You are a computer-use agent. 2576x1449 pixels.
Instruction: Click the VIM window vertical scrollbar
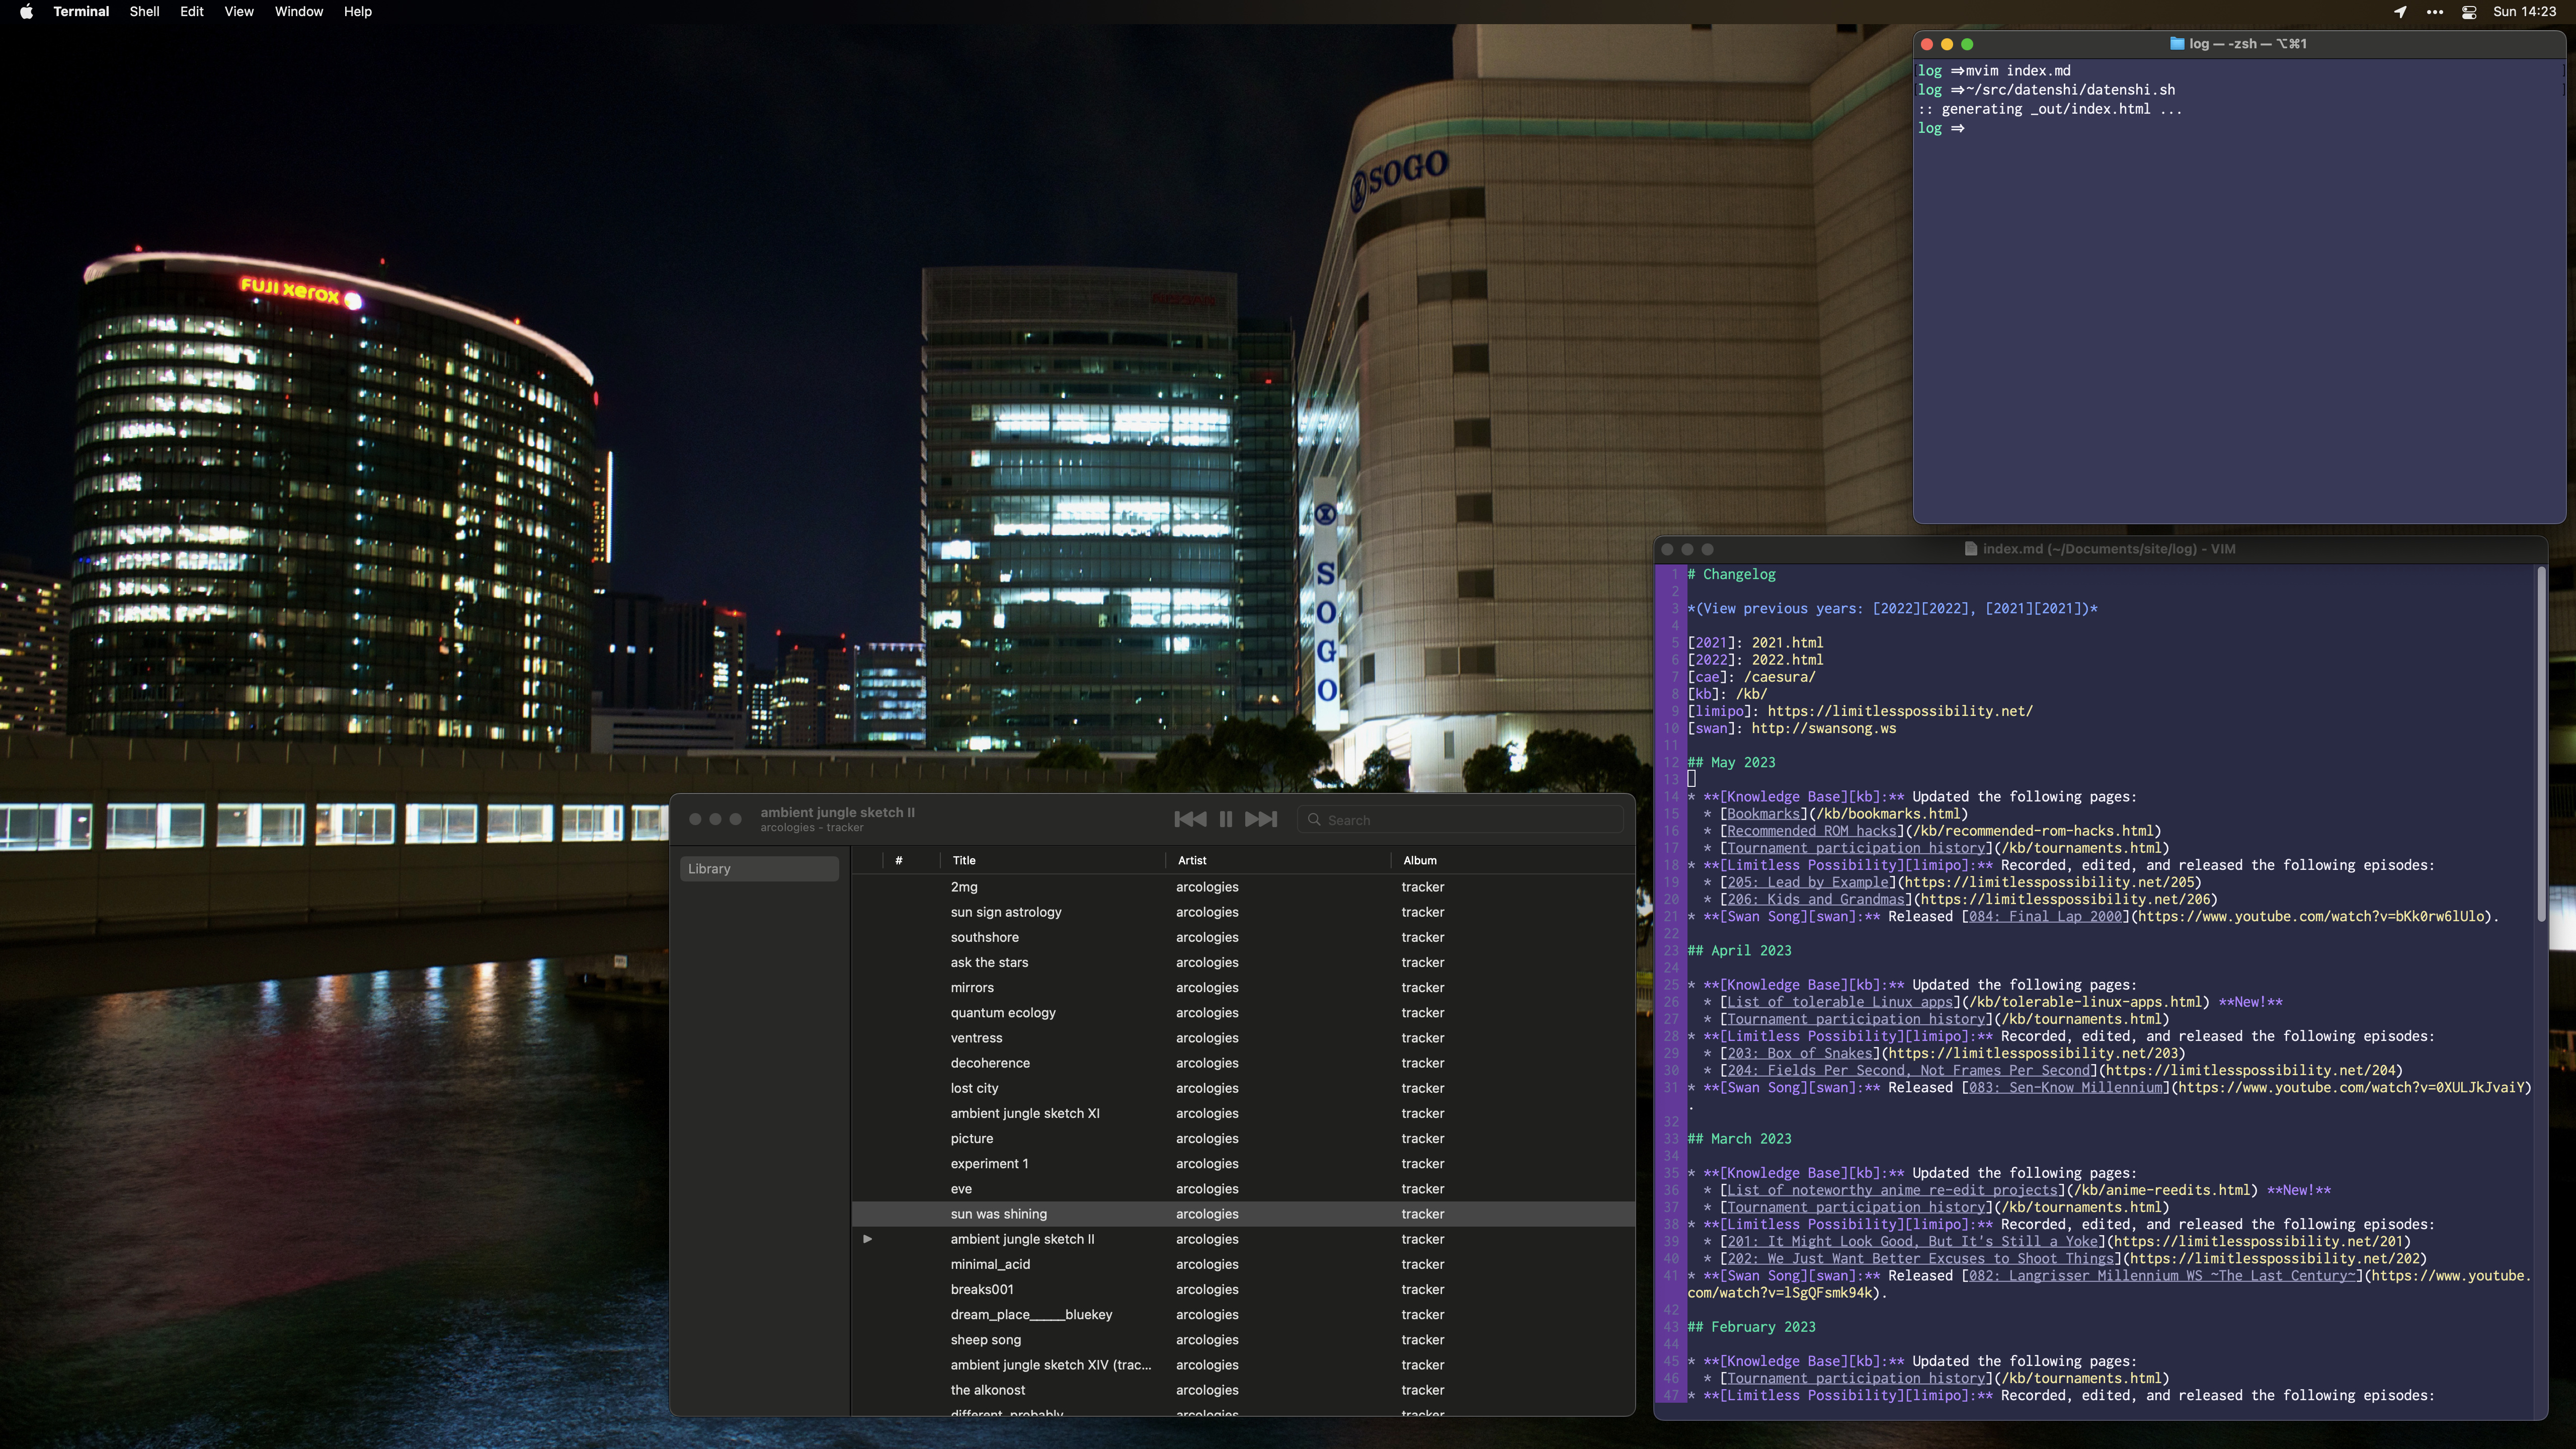(x=2541, y=745)
